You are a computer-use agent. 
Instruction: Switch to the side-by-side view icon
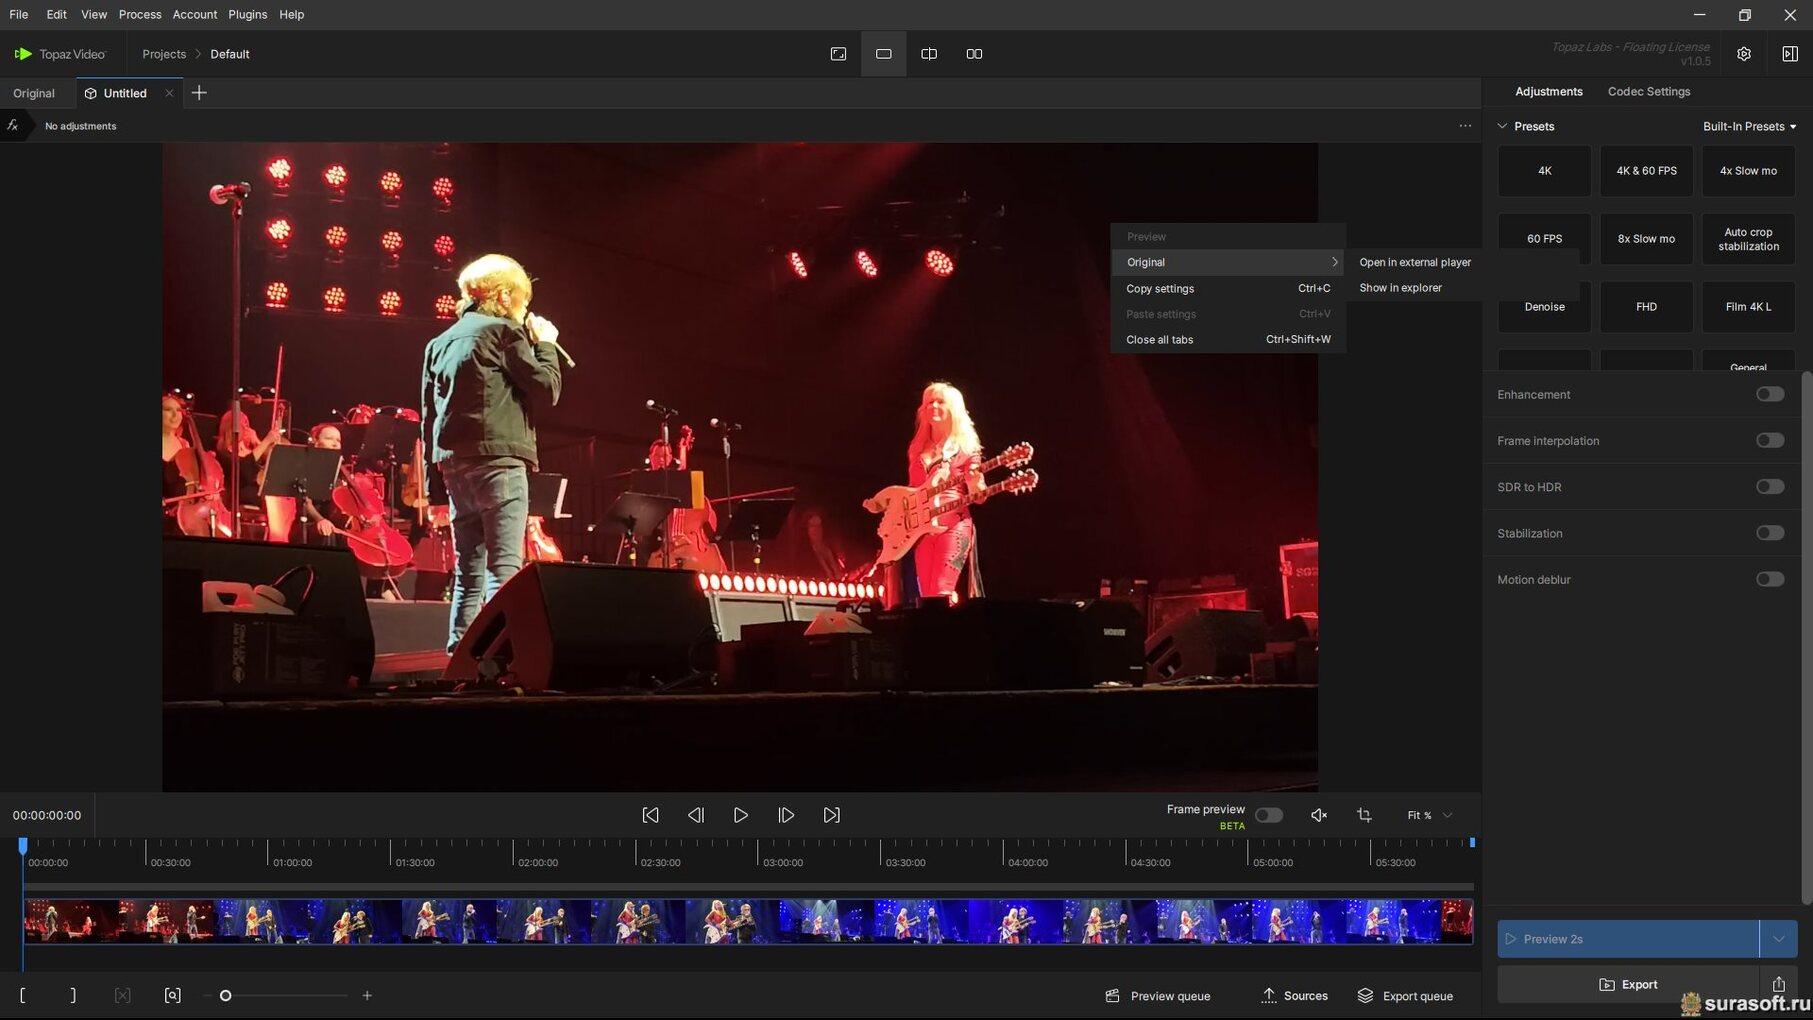(974, 54)
